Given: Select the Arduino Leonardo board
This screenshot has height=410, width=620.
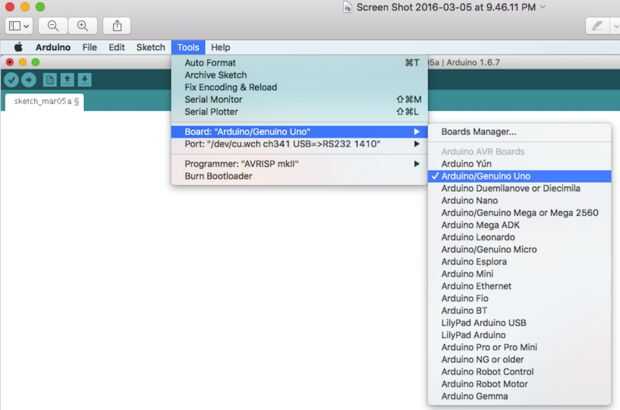Looking at the screenshot, I should 520,238.
